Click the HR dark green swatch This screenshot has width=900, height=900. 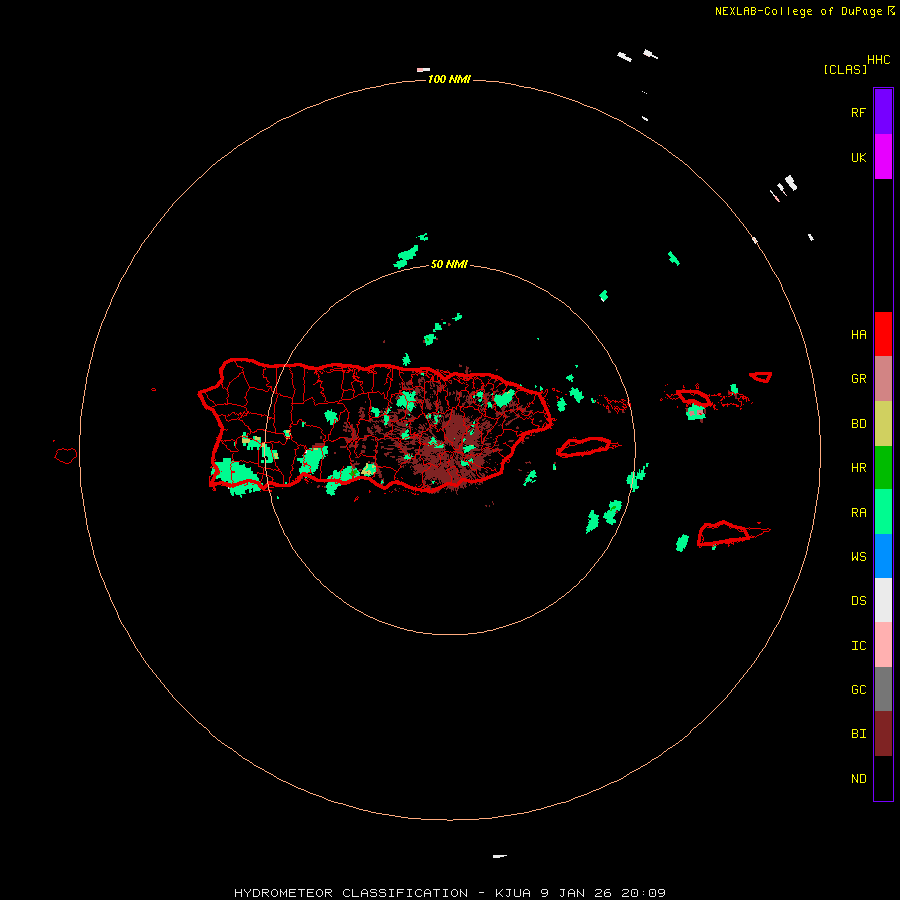click(x=883, y=468)
